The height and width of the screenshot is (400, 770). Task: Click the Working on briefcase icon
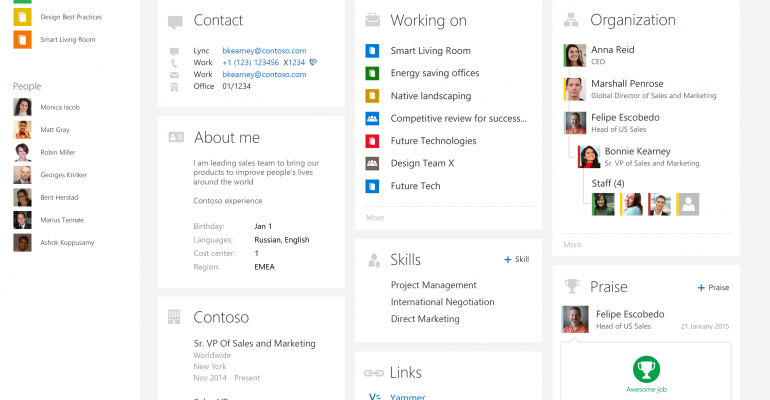373,20
